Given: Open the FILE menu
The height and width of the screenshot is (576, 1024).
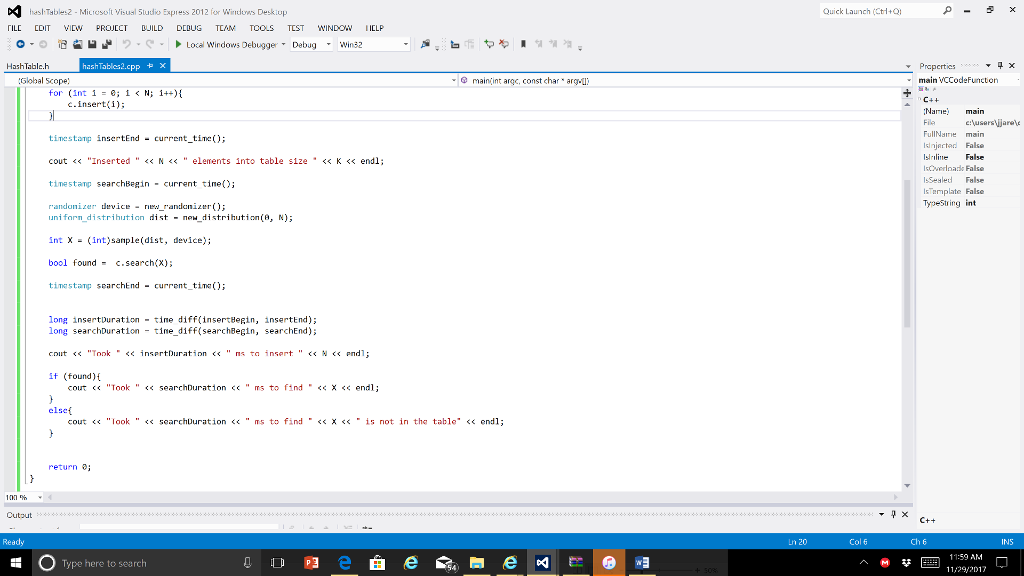Looking at the screenshot, I should (14, 28).
